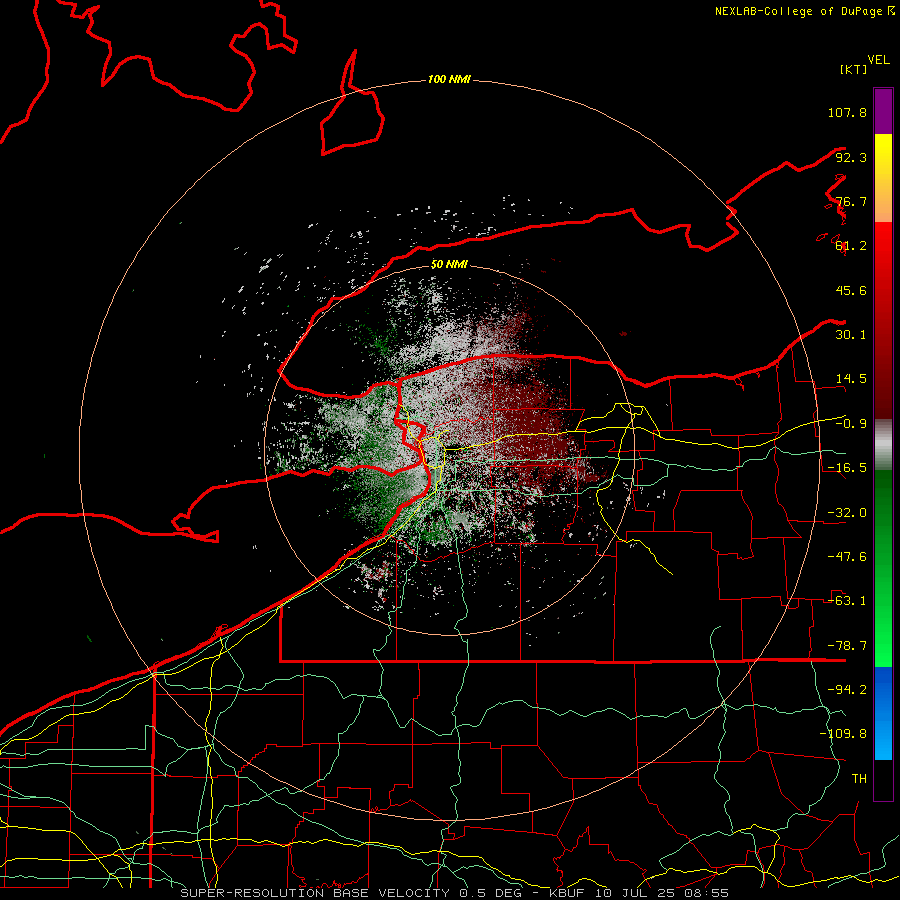
Task: Pick the gray near-zero segment of the scale
Action: 883,445
